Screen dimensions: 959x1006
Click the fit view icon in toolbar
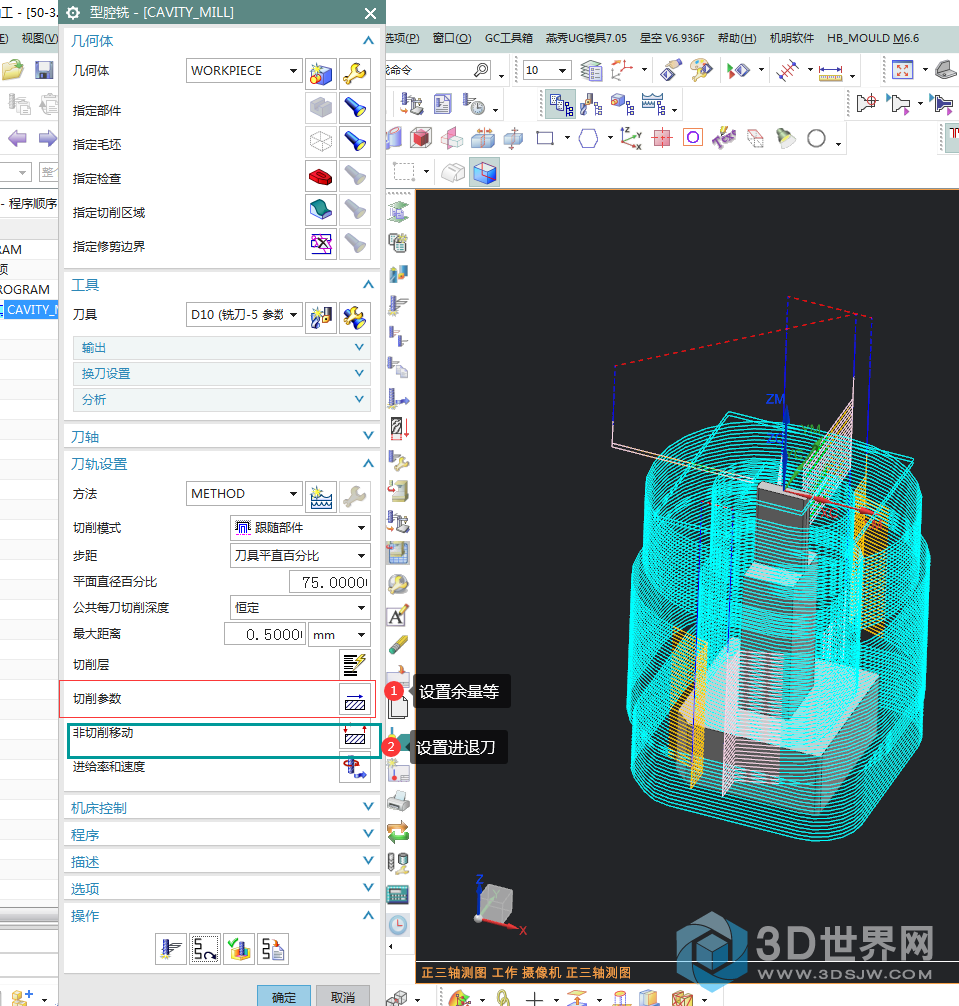point(903,70)
